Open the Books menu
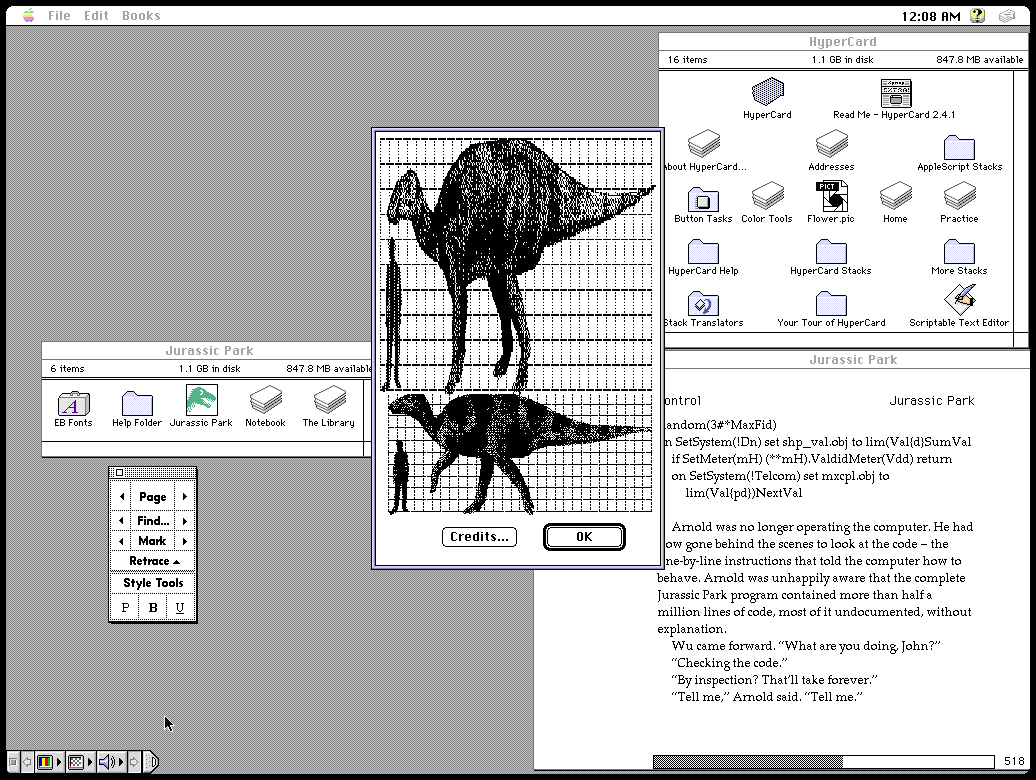1036x780 pixels. coord(141,16)
